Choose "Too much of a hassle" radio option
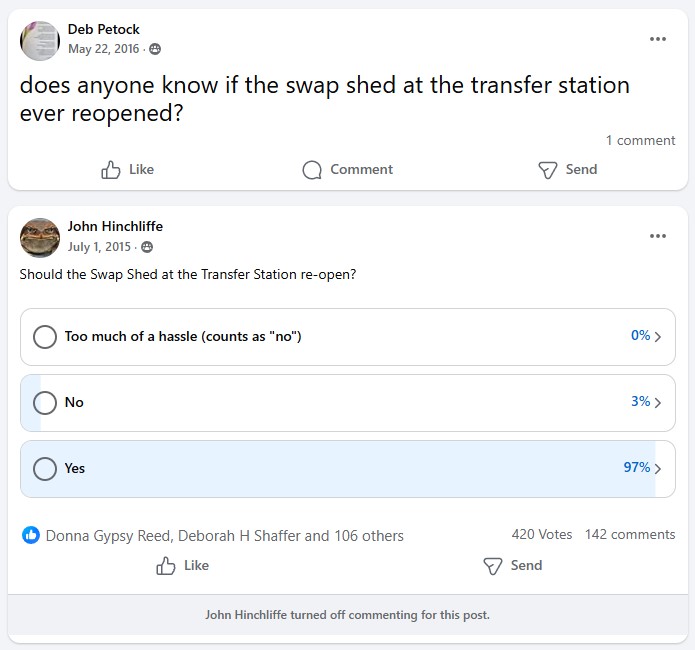The image size is (695, 650). [45, 336]
